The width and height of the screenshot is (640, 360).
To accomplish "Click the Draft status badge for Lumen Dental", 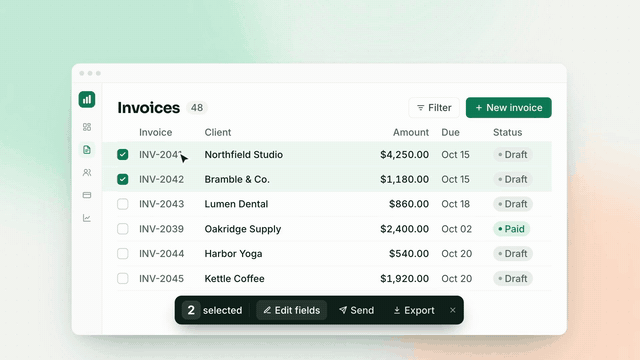I will [x=513, y=204].
